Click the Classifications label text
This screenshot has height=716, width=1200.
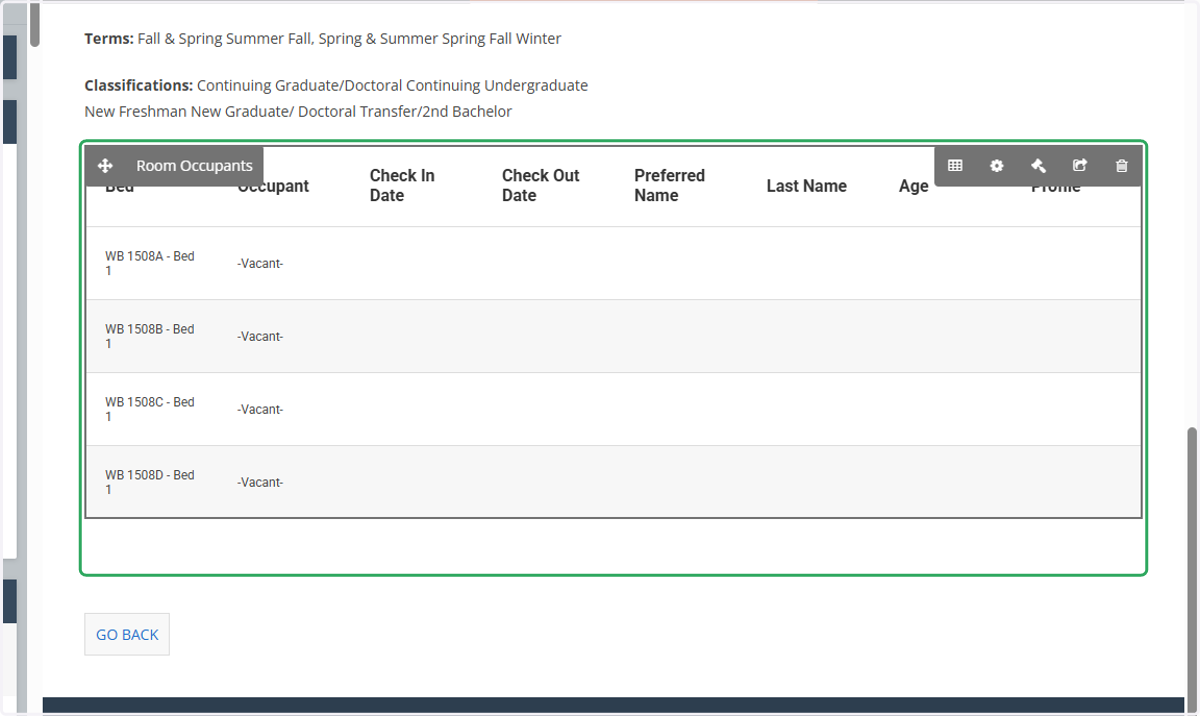click(139, 85)
